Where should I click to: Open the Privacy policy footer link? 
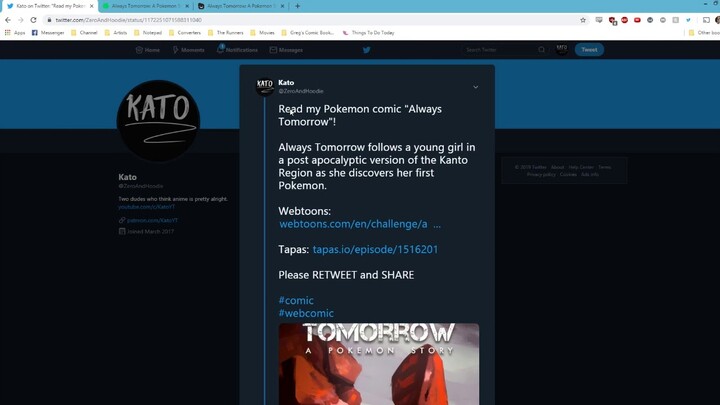click(x=541, y=174)
